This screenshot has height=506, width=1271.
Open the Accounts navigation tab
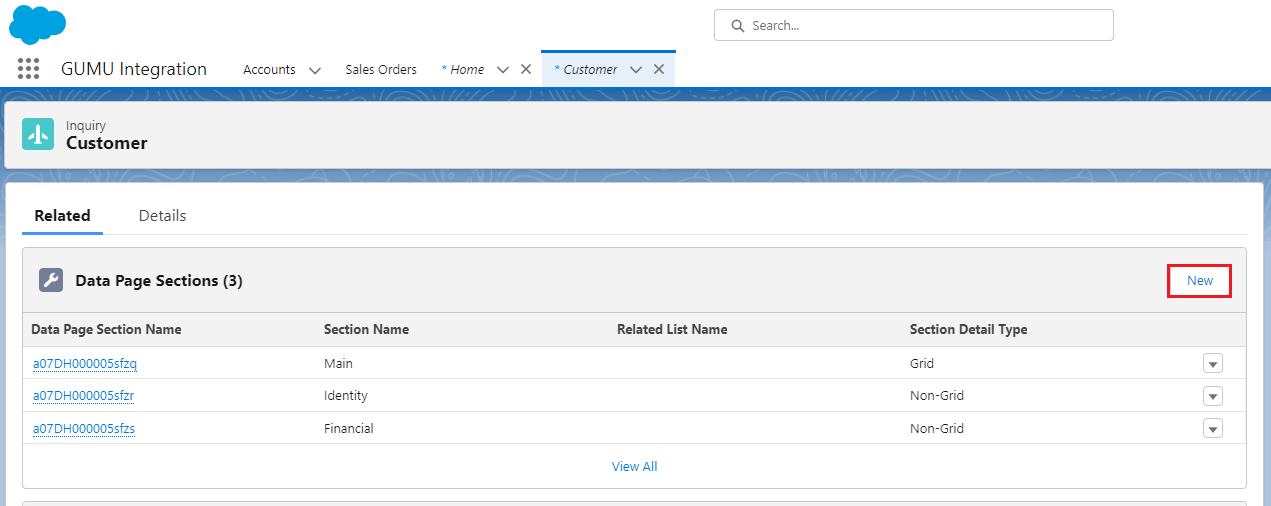(x=269, y=69)
